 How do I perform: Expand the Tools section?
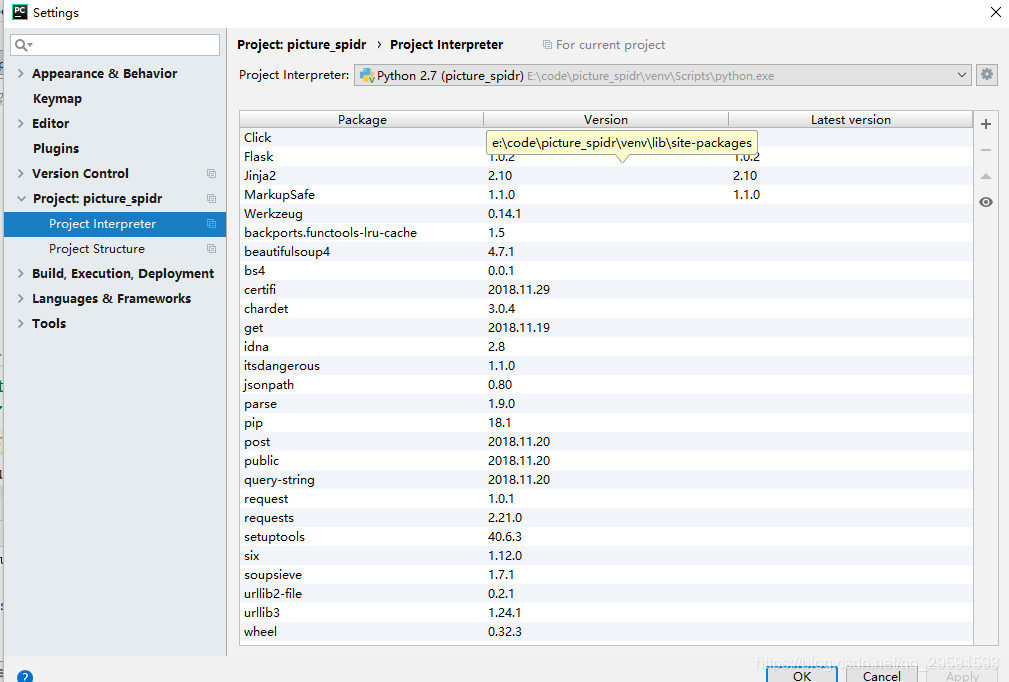pyautogui.click(x=21, y=324)
